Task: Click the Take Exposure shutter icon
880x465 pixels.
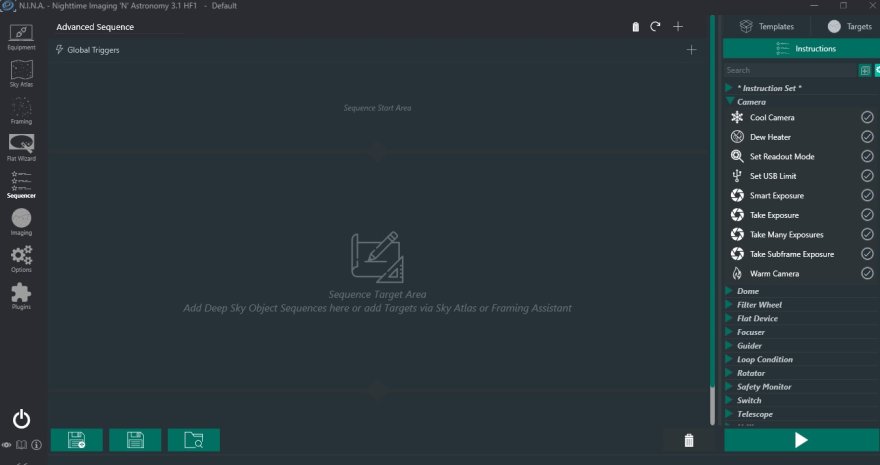Action: click(x=737, y=215)
